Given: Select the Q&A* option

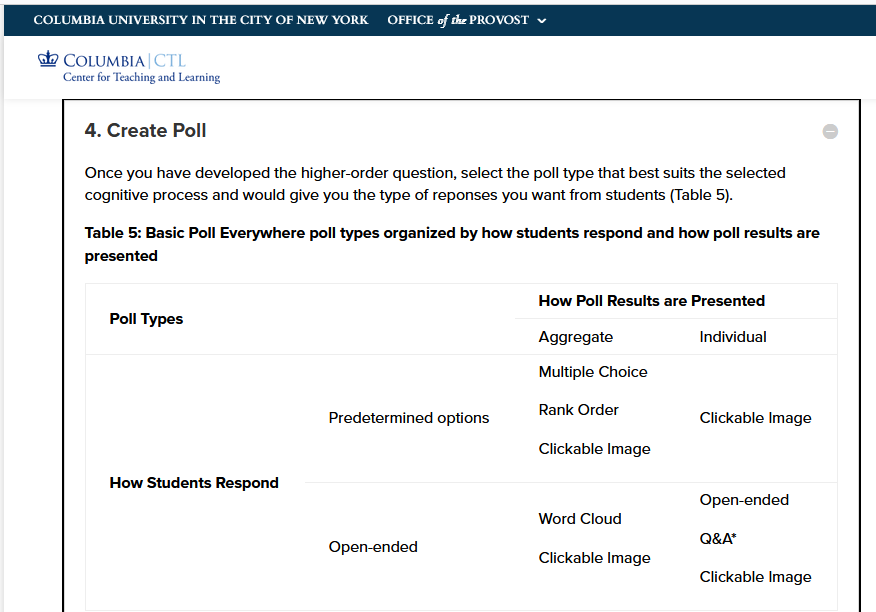Looking at the screenshot, I should click(x=716, y=538).
